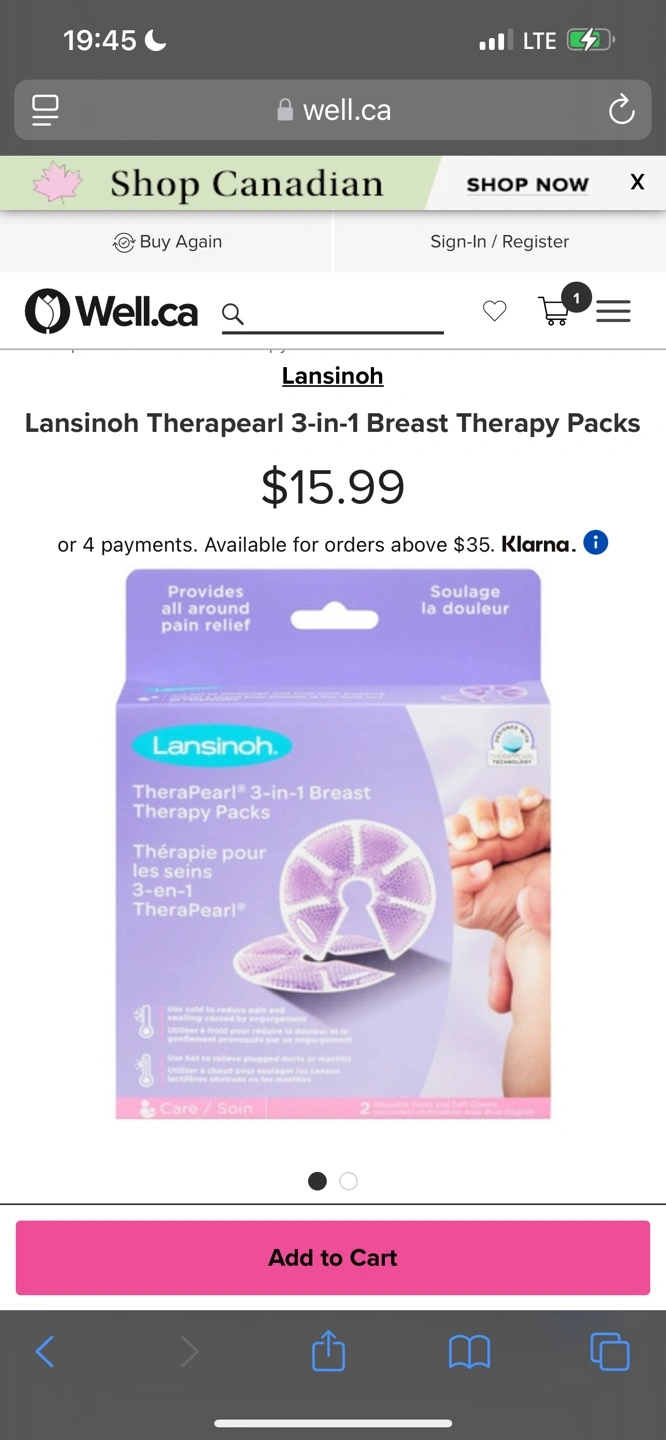Tap the search magnifier icon
Image resolution: width=666 pixels, height=1440 pixels.
click(x=233, y=314)
